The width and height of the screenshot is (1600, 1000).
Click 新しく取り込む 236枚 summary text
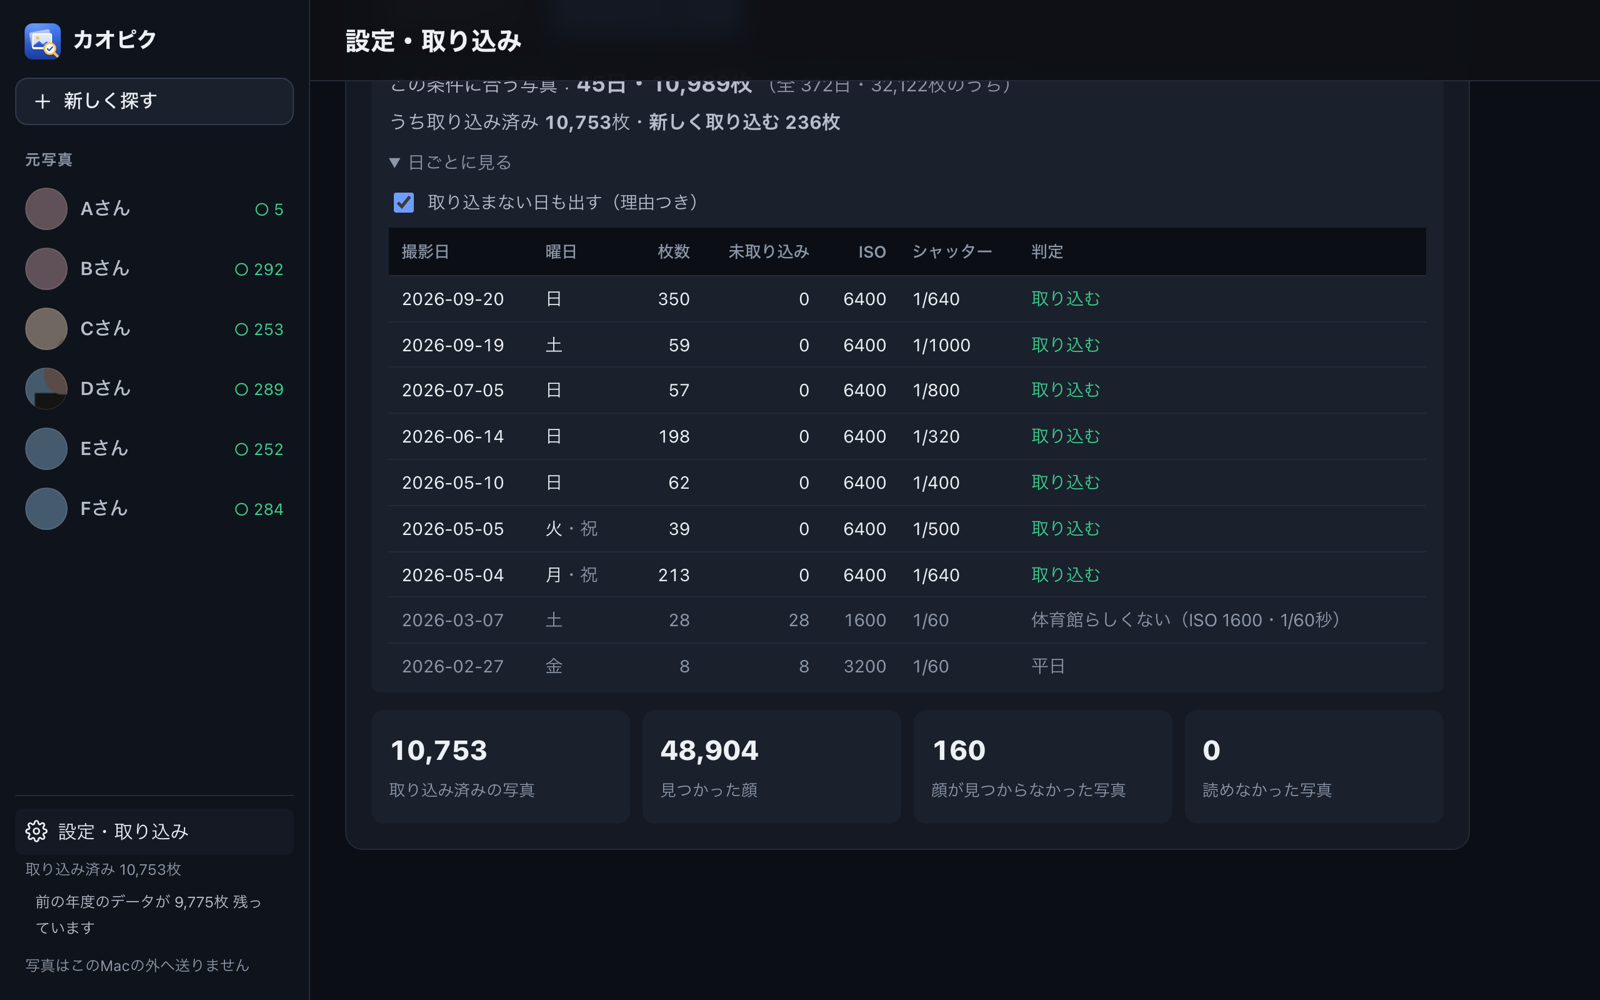pyautogui.click(x=744, y=122)
